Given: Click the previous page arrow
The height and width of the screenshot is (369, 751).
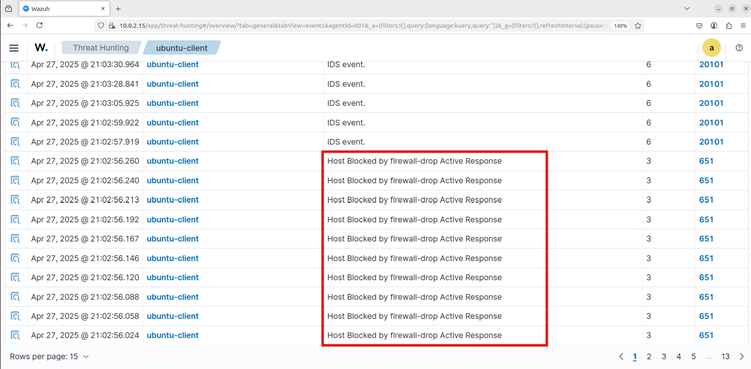Looking at the screenshot, I should coord(621,357).
